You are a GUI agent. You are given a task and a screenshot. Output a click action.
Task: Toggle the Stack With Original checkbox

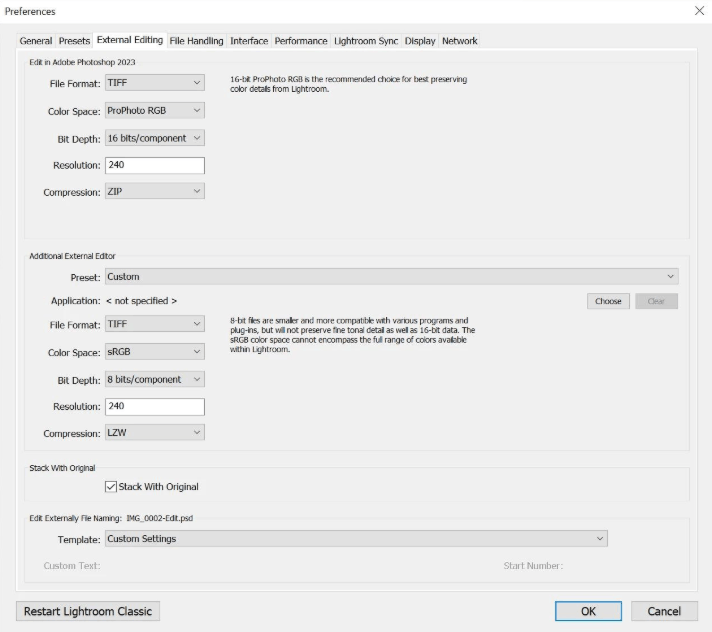(111, 487)
